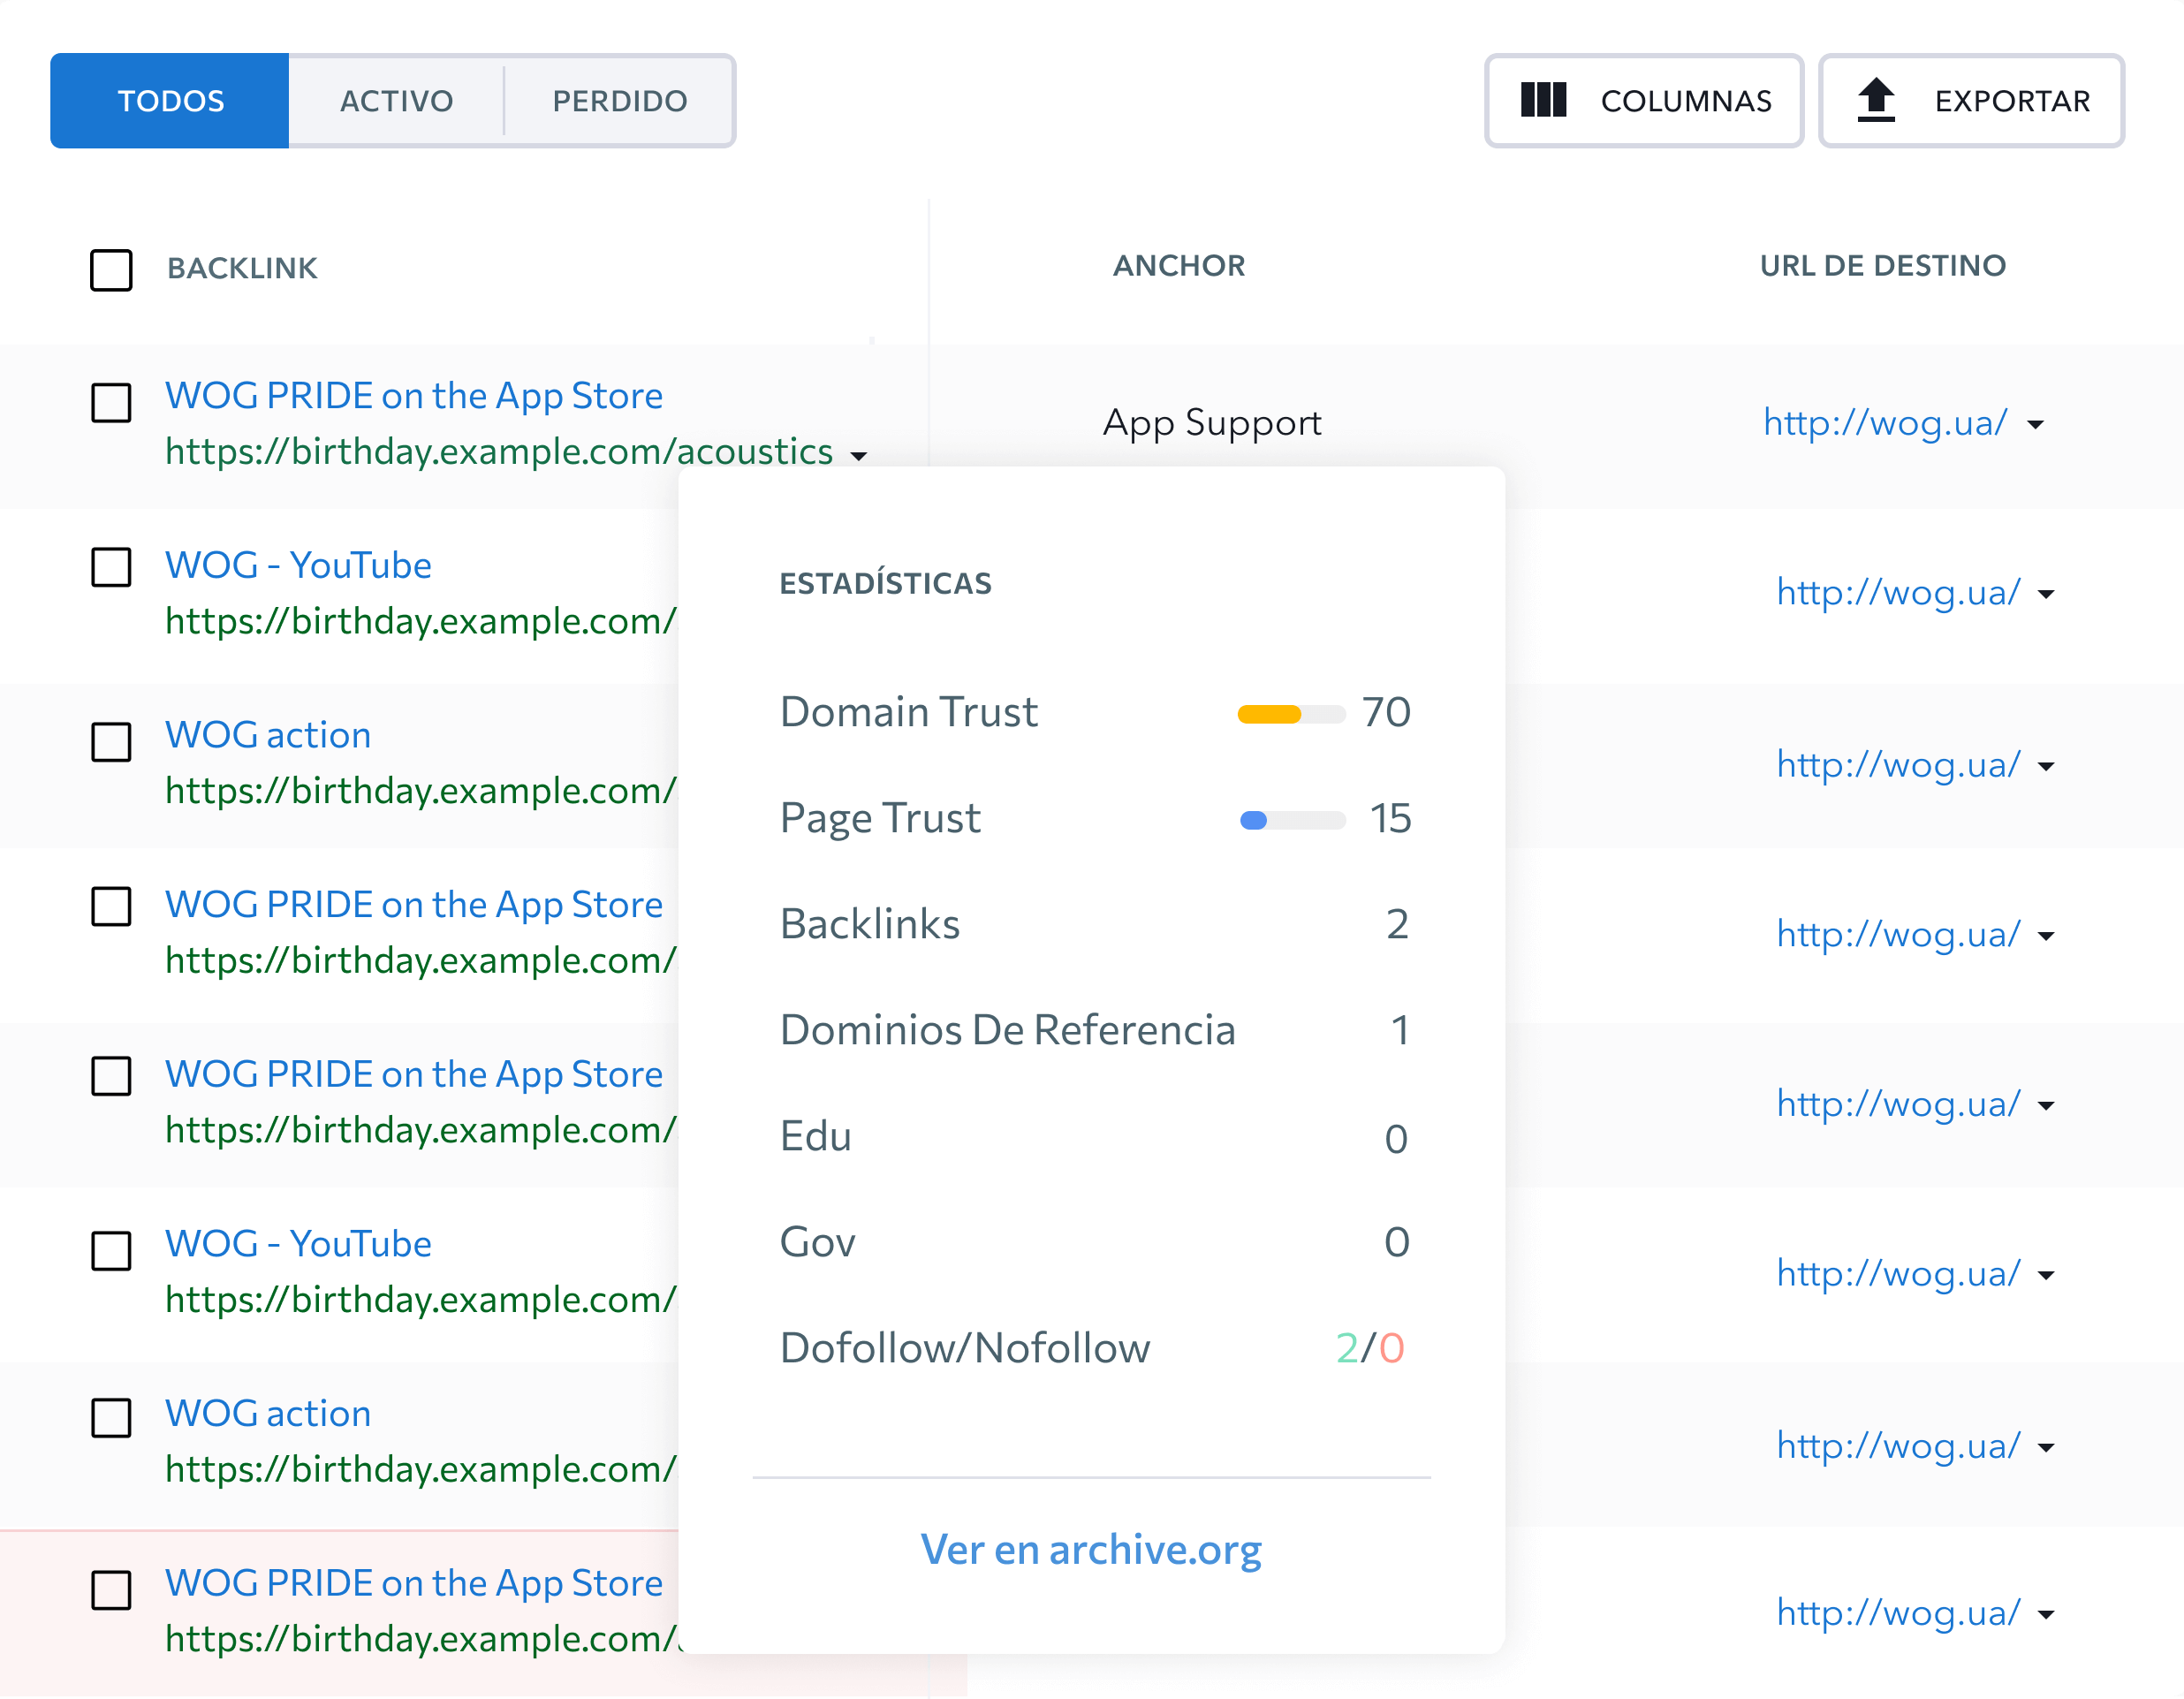Expand the wog.ua dropdown in the lower WOG - YouTube row
This screenshot has height=1699, width=2184.
[x=2046, y=1275]
